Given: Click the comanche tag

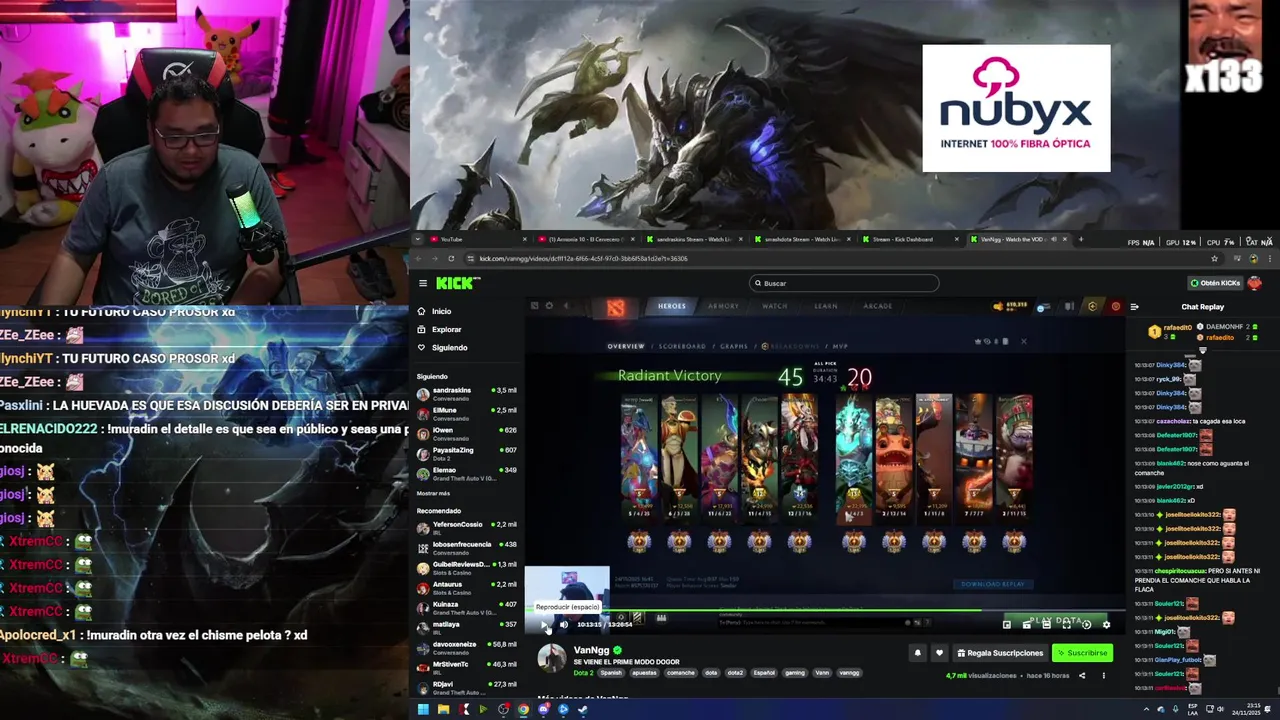Looking at the screenshot, I should [x=681, y=673].
